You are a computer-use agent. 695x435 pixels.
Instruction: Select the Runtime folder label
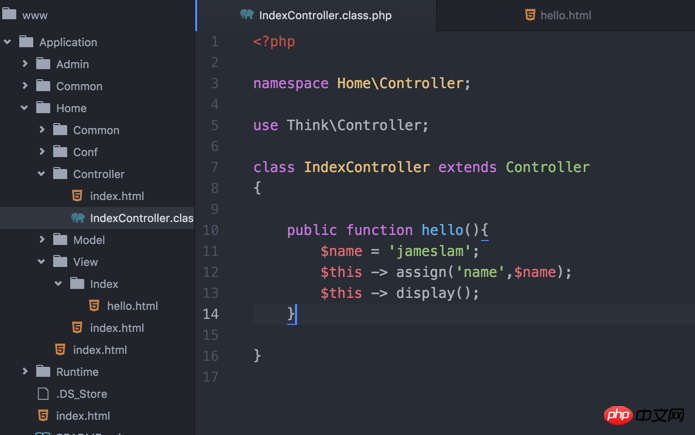click(x=77, y=372)
